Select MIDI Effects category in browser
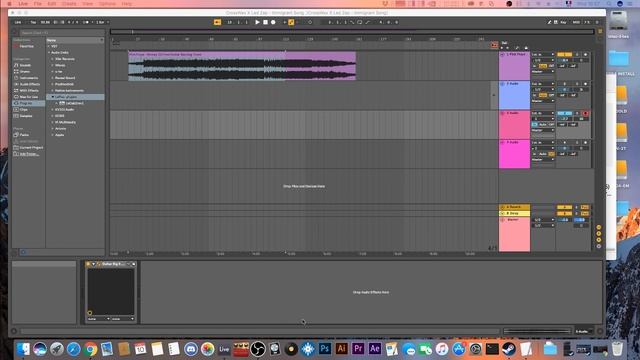 coord(29,91)
